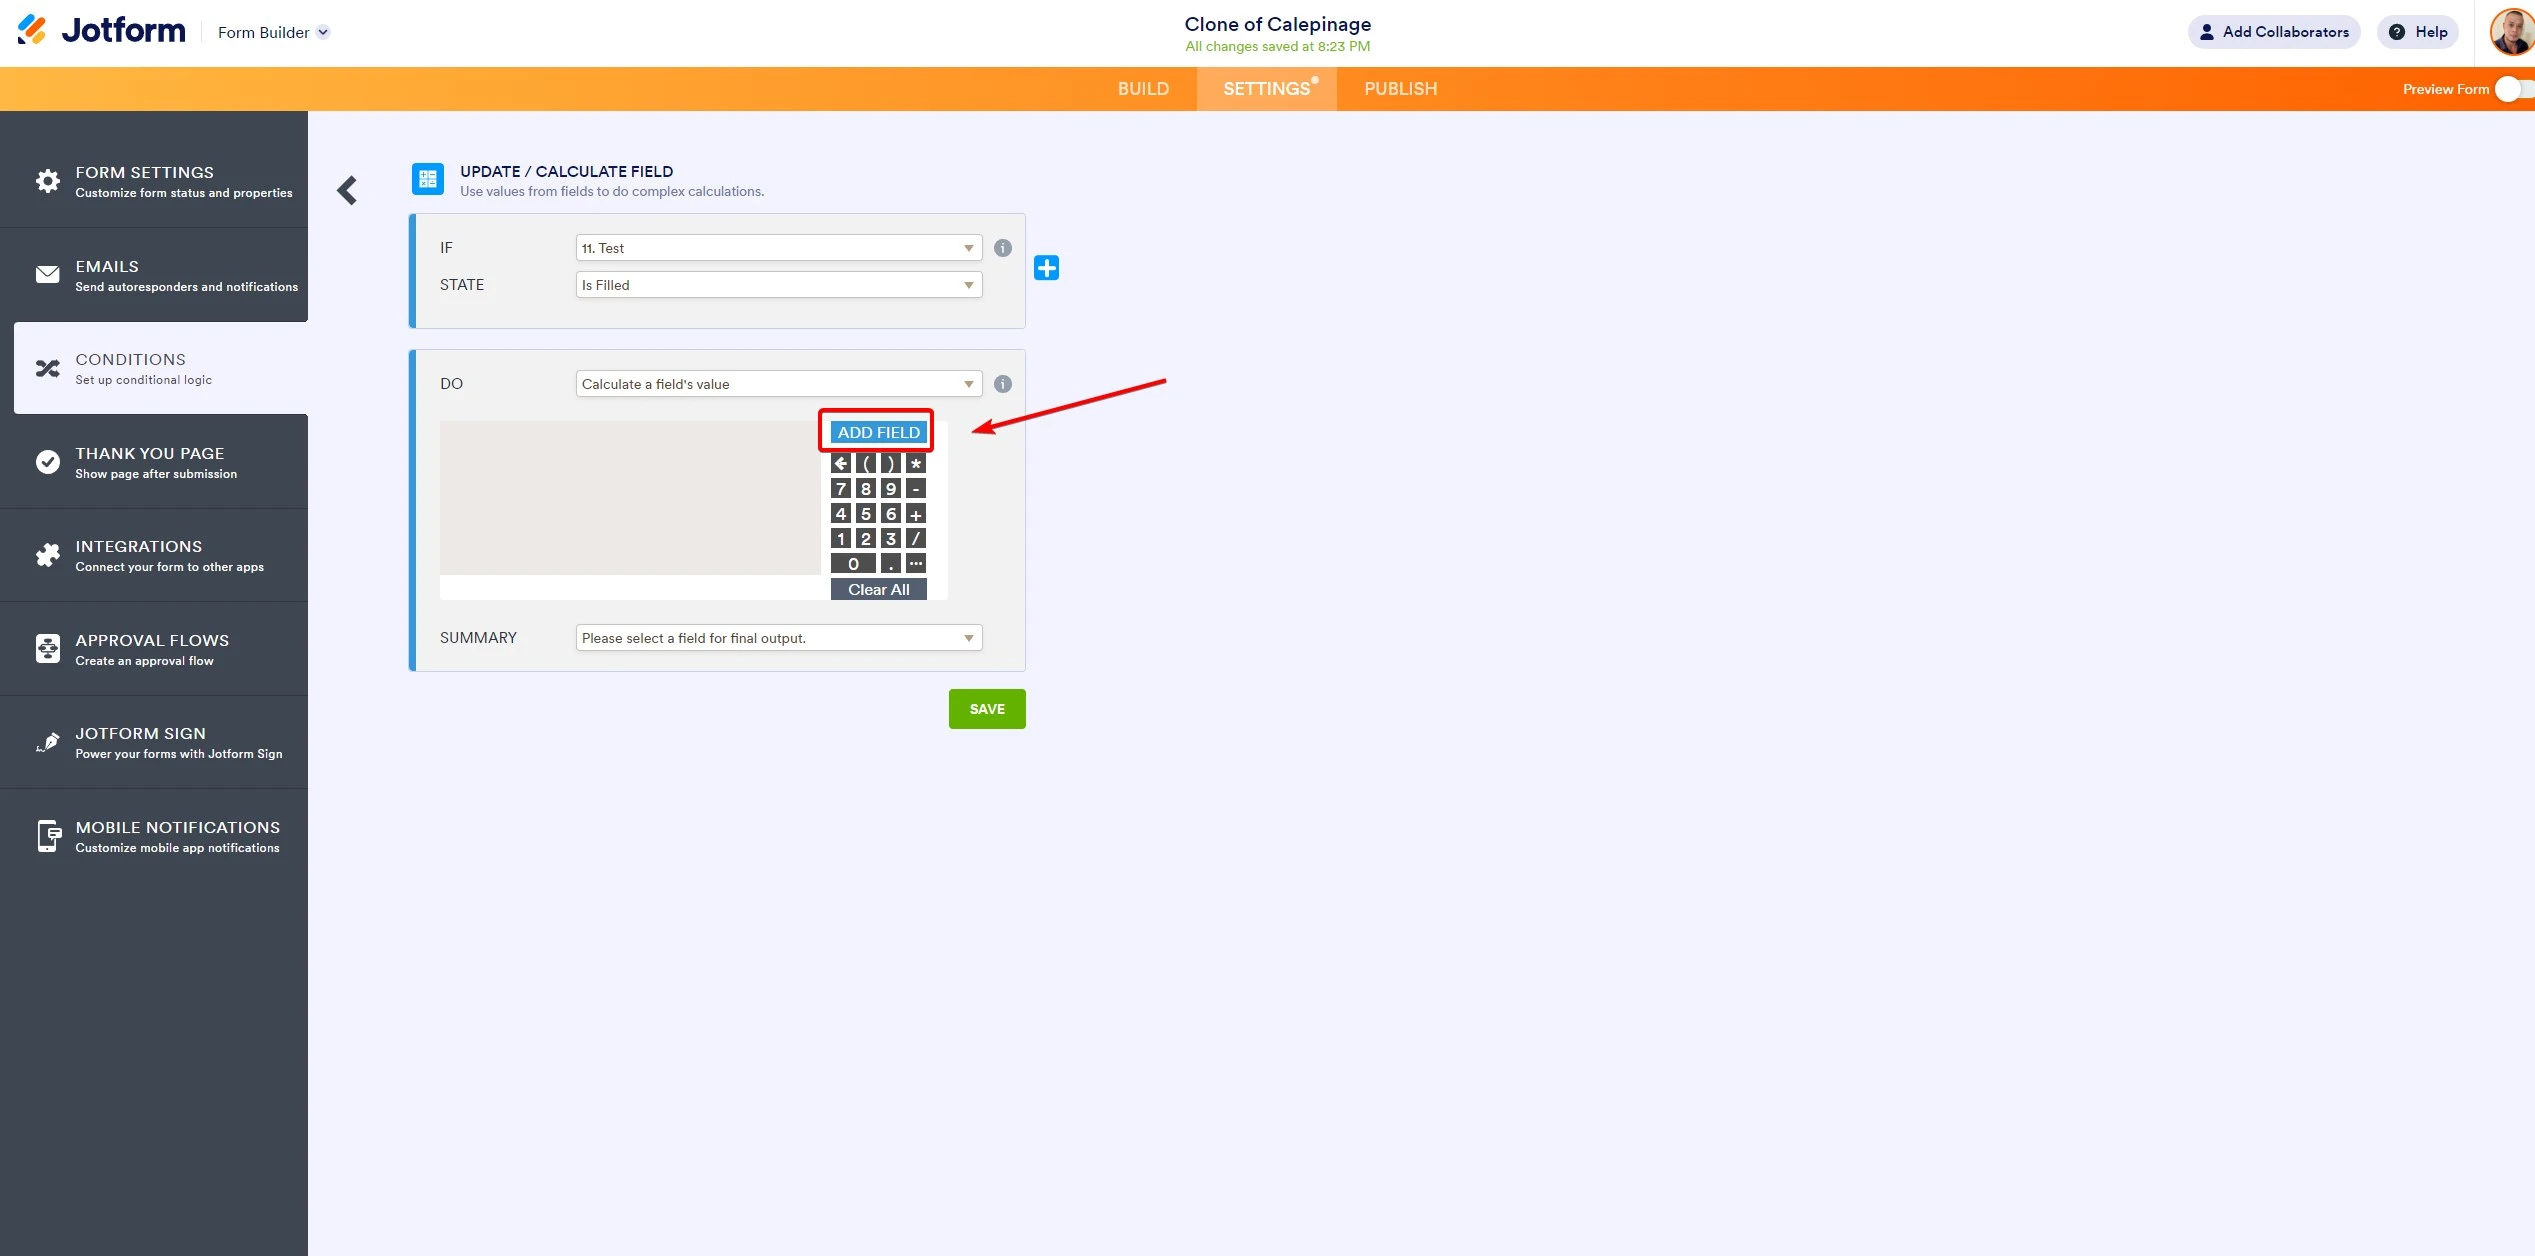Open the SUMMARY final output dropdown
This screenshot has height=1256, width=2535.
[x=778, y=637]
